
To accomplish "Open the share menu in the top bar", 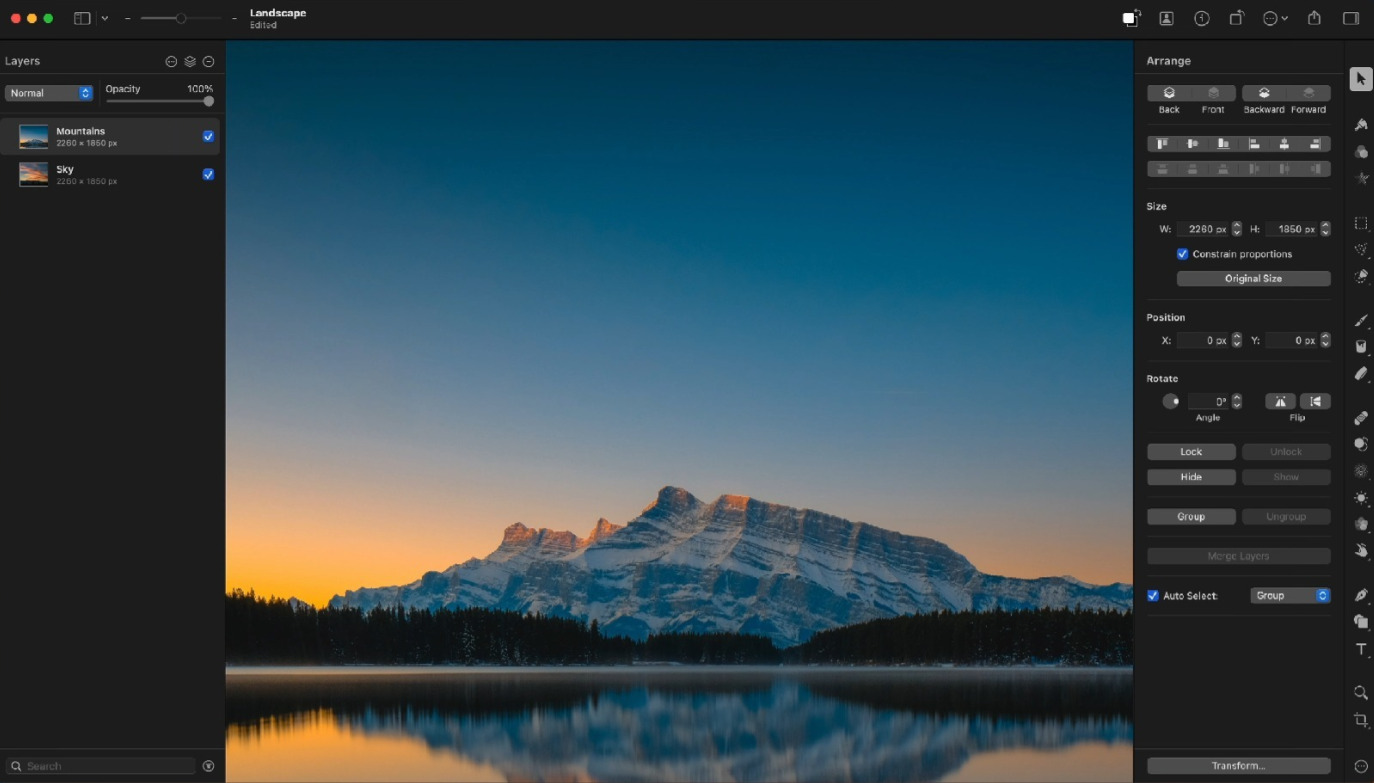I will coord(1314,18).
